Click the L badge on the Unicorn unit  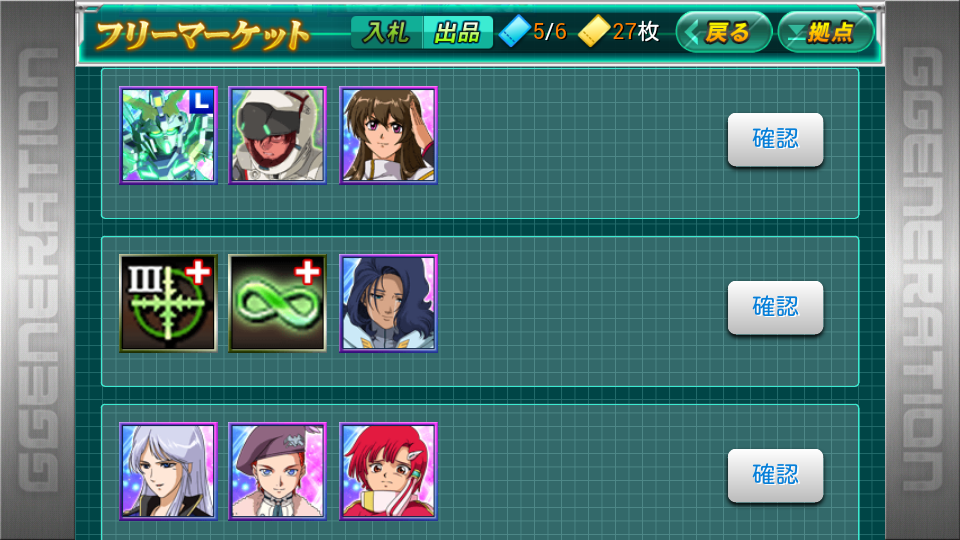point(201,102)
